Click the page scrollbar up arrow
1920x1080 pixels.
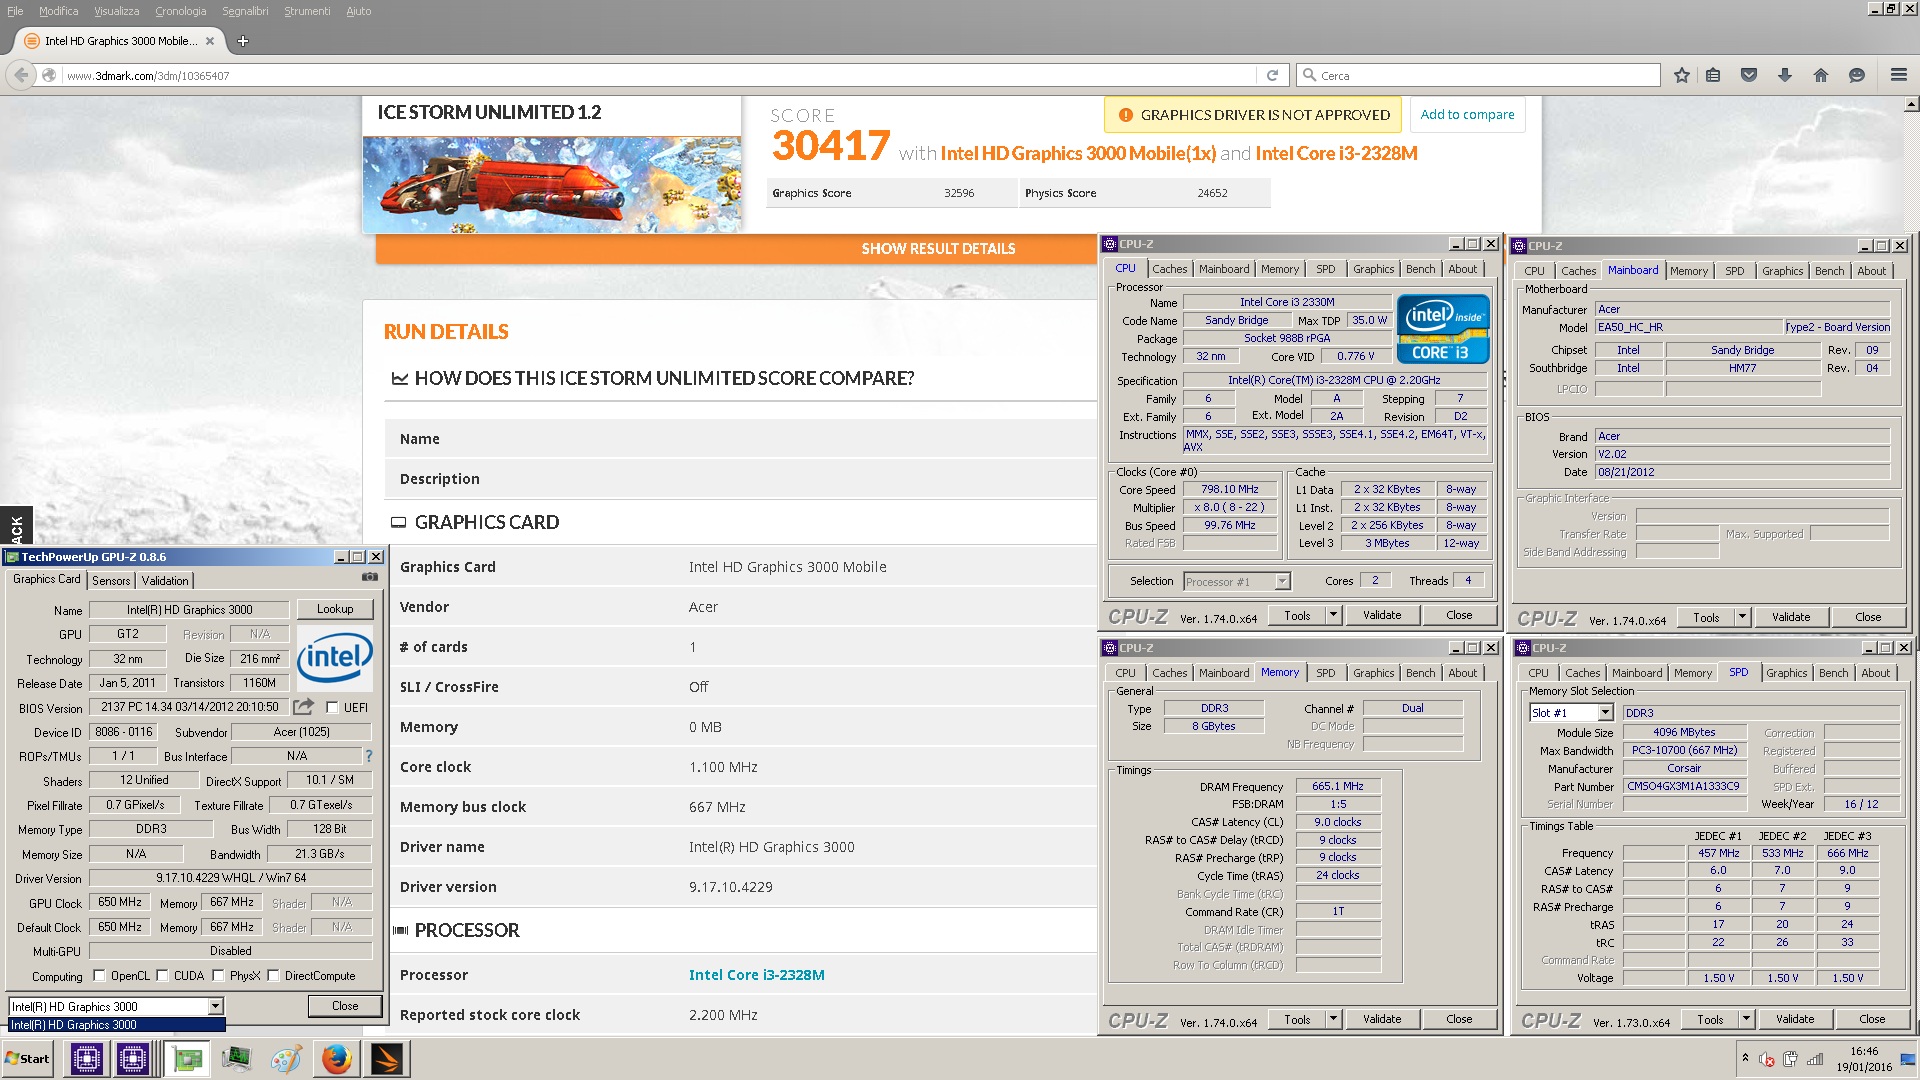click(x=1911, y=104)
